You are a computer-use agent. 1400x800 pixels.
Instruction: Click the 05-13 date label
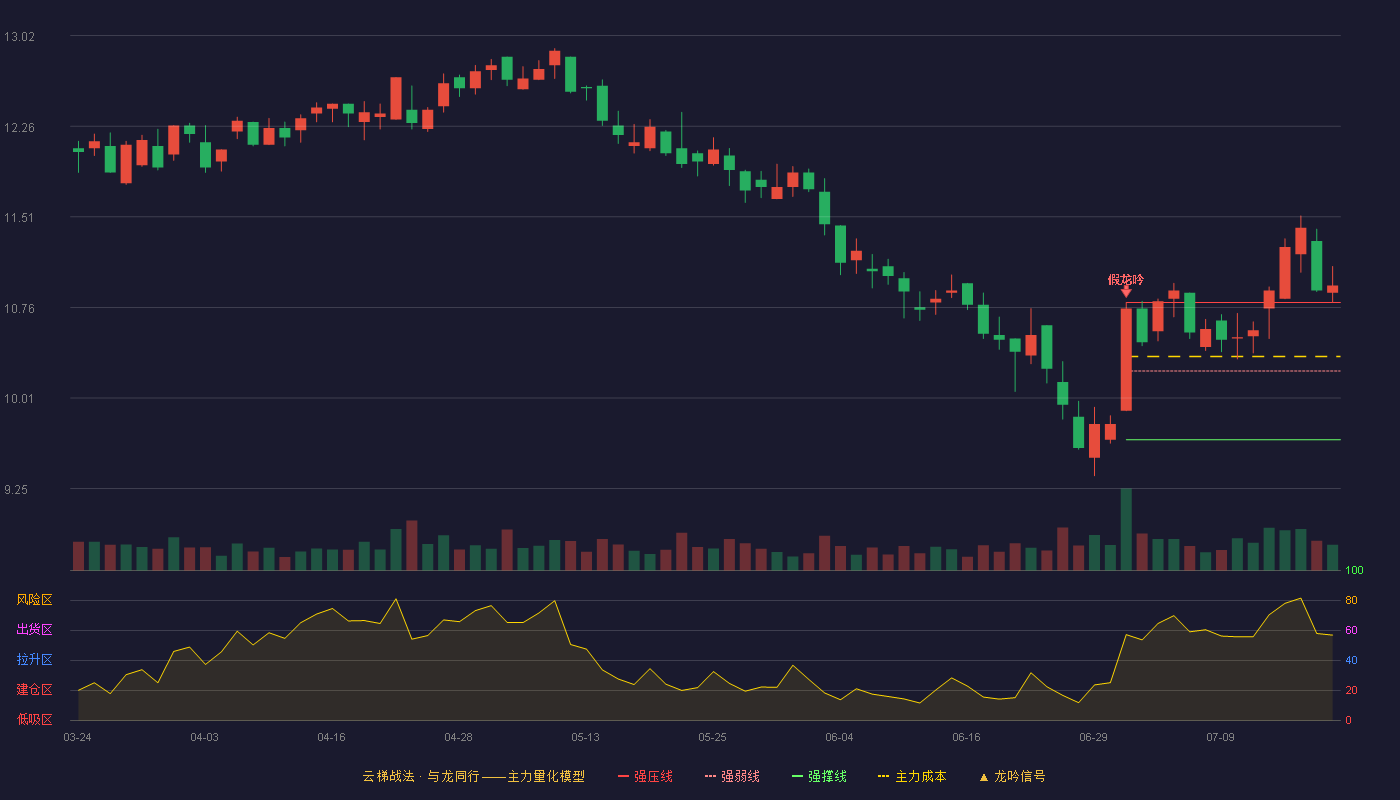(585, 737)
